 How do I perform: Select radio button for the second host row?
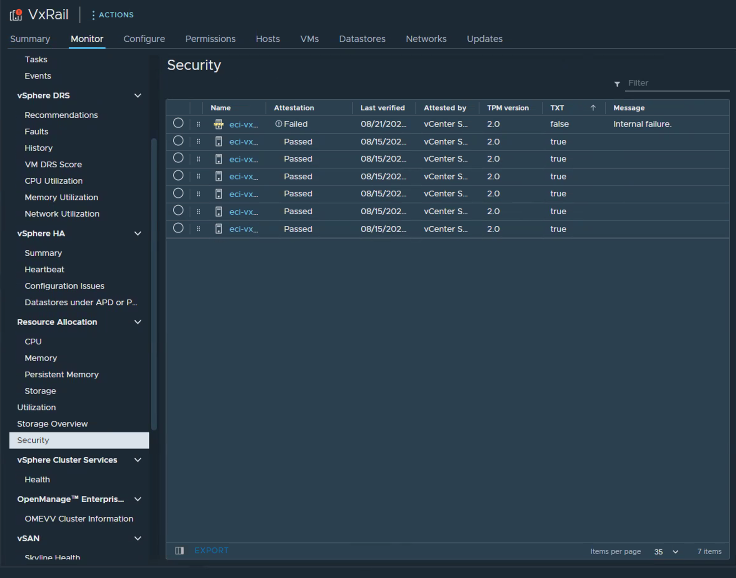click(178, 142)
